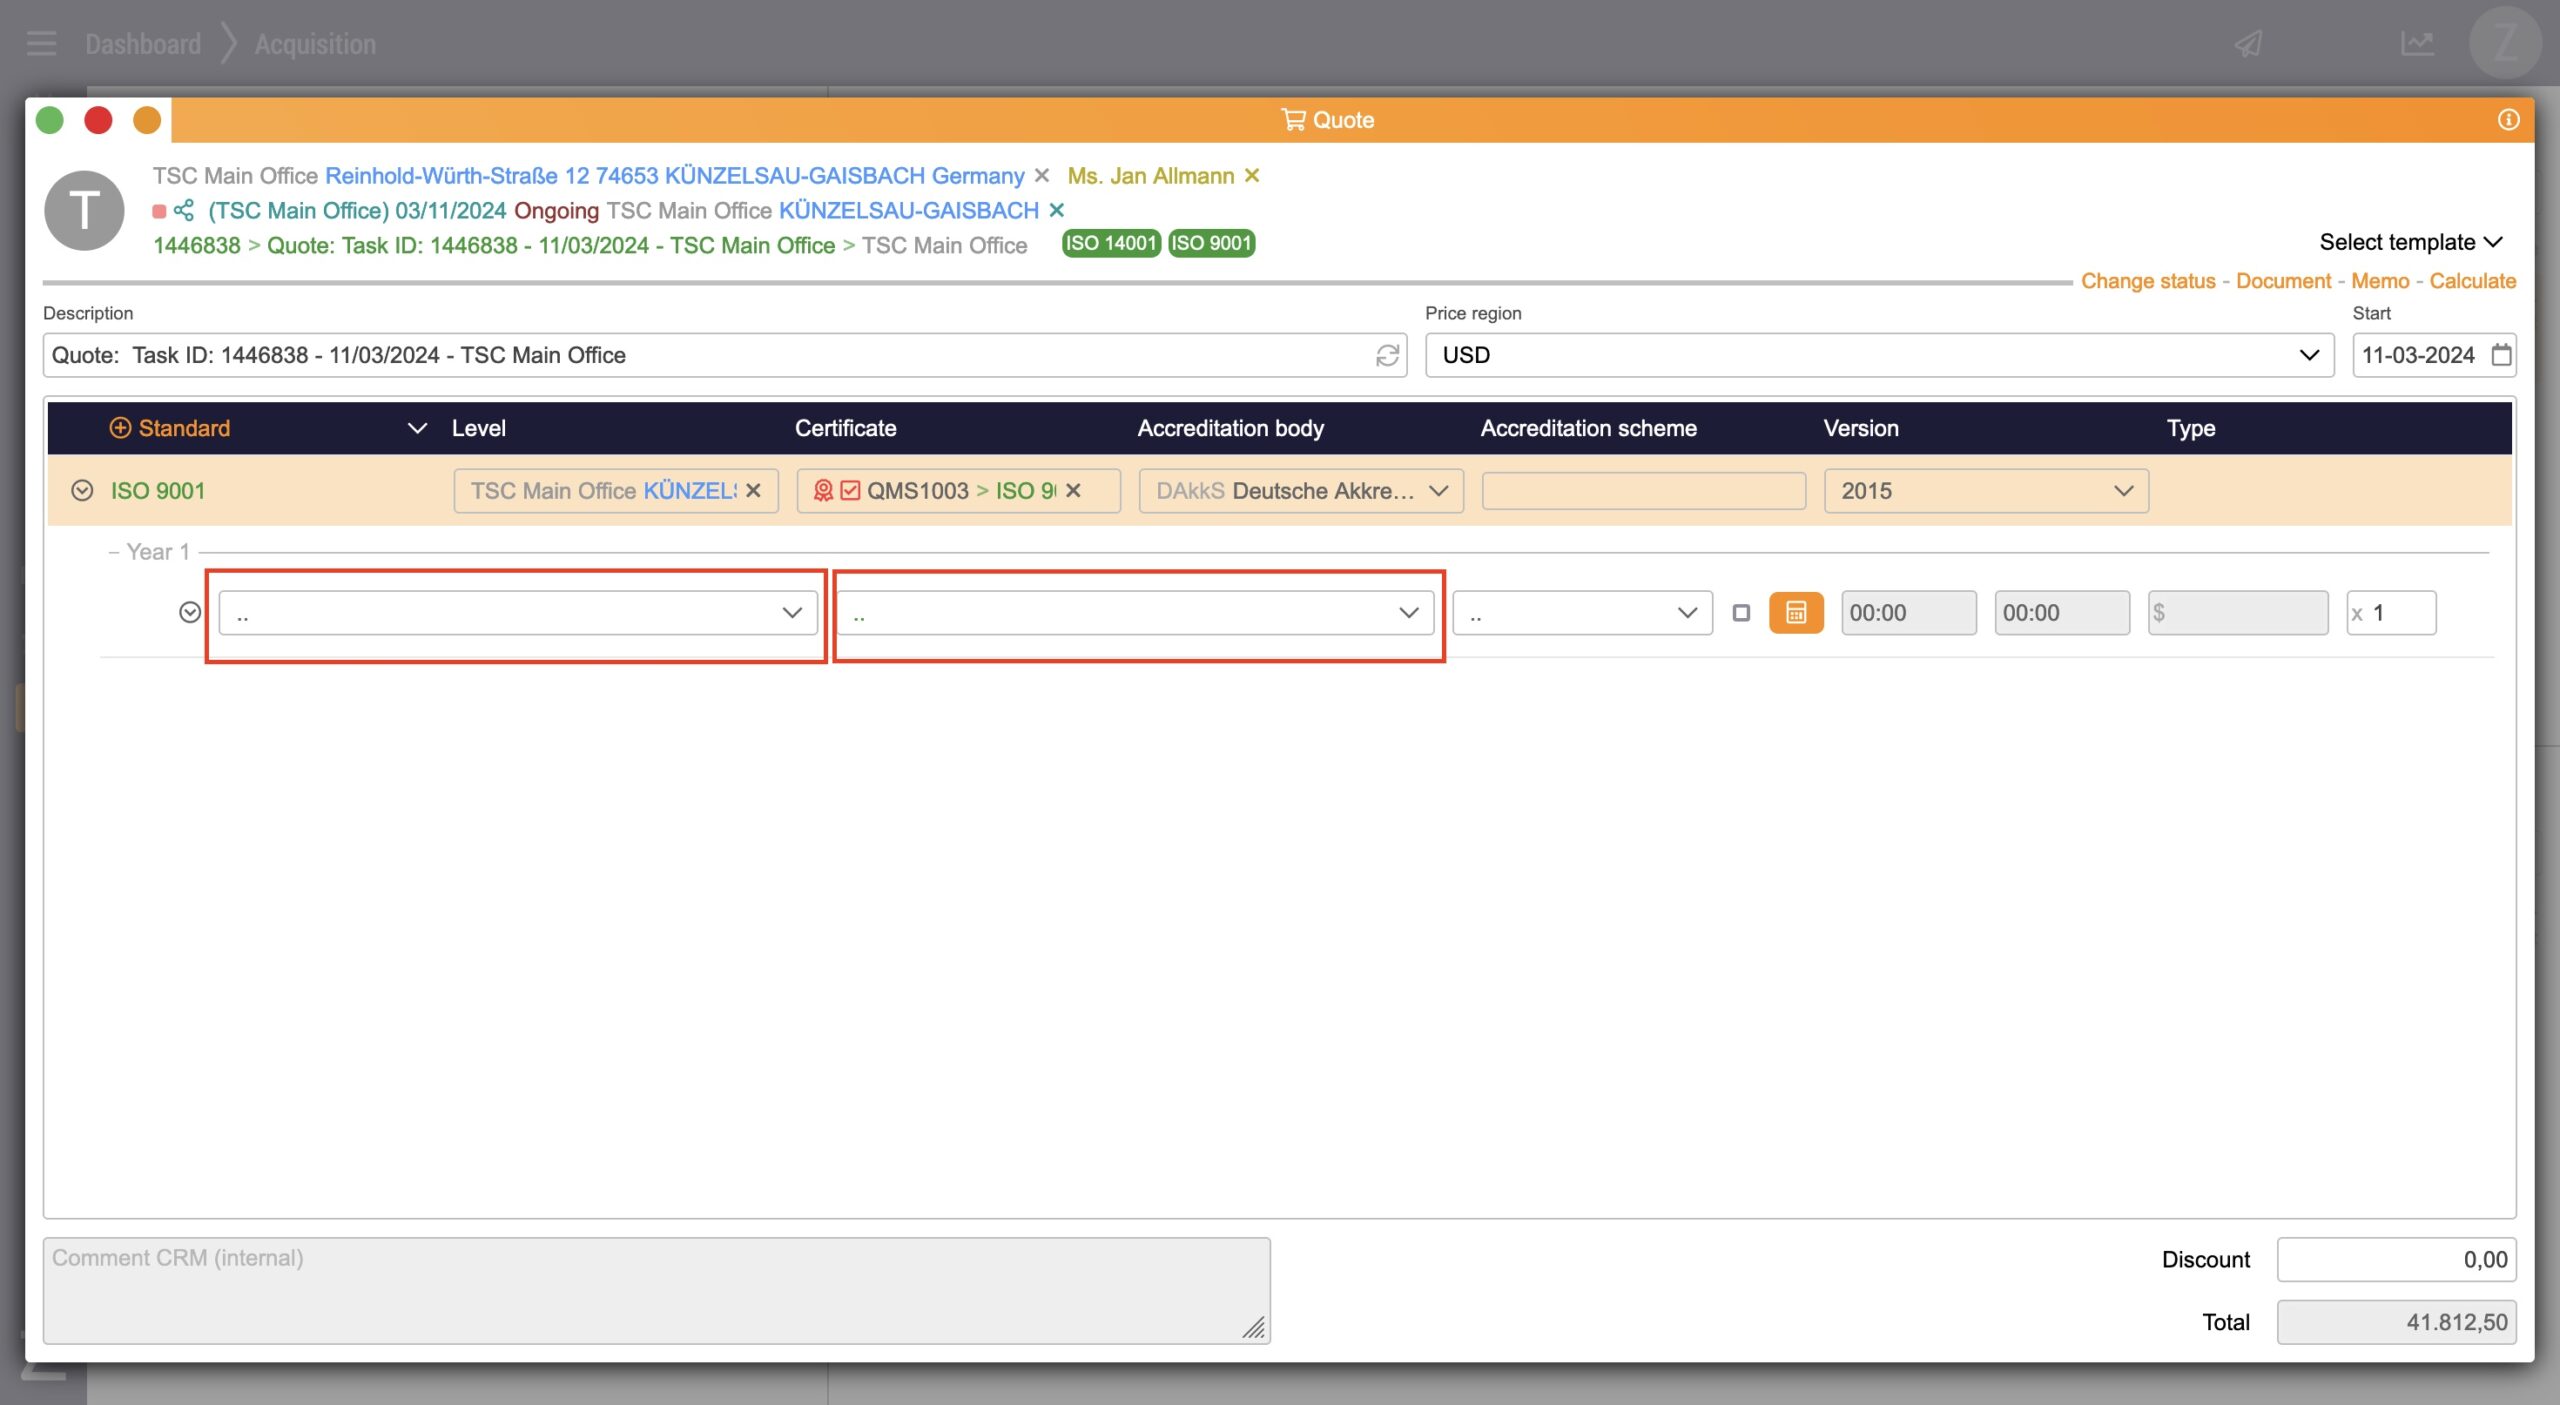2560x1405 pixels.
Task: Click the orange calculator icon in Year 1 row
Action: pyautogui.click(x=1795, y=613)
